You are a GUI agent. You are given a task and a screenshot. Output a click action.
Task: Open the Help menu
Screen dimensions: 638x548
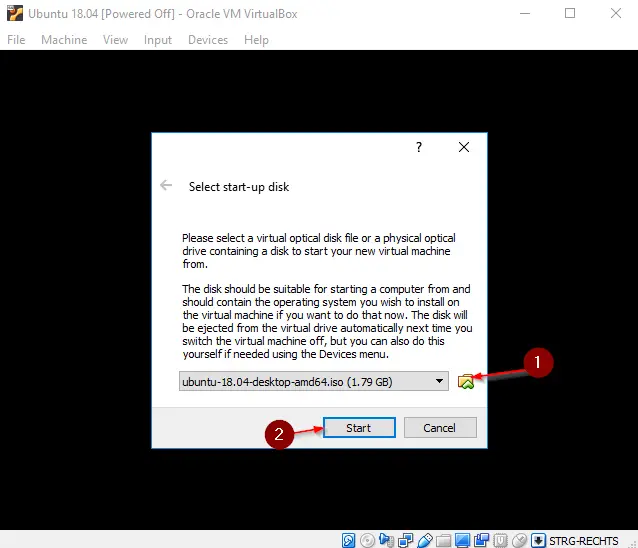pos(256,40)
